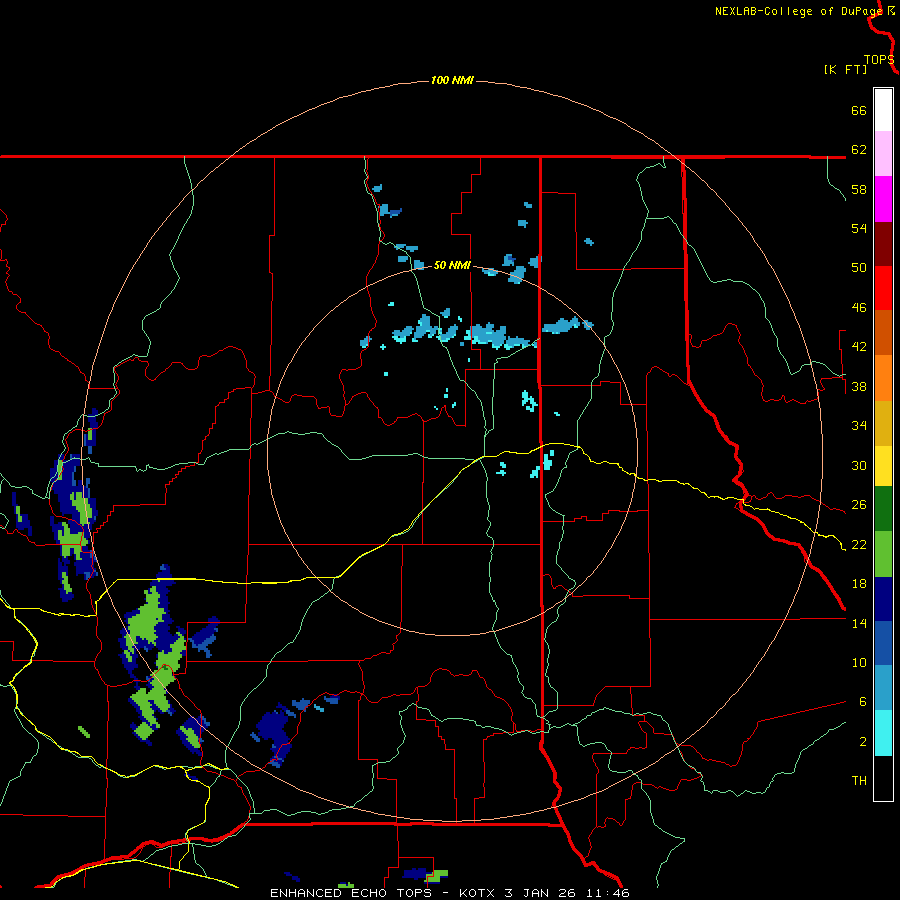Click the legend value "6"
900x900 pixels.
click(x=863, y=702)
